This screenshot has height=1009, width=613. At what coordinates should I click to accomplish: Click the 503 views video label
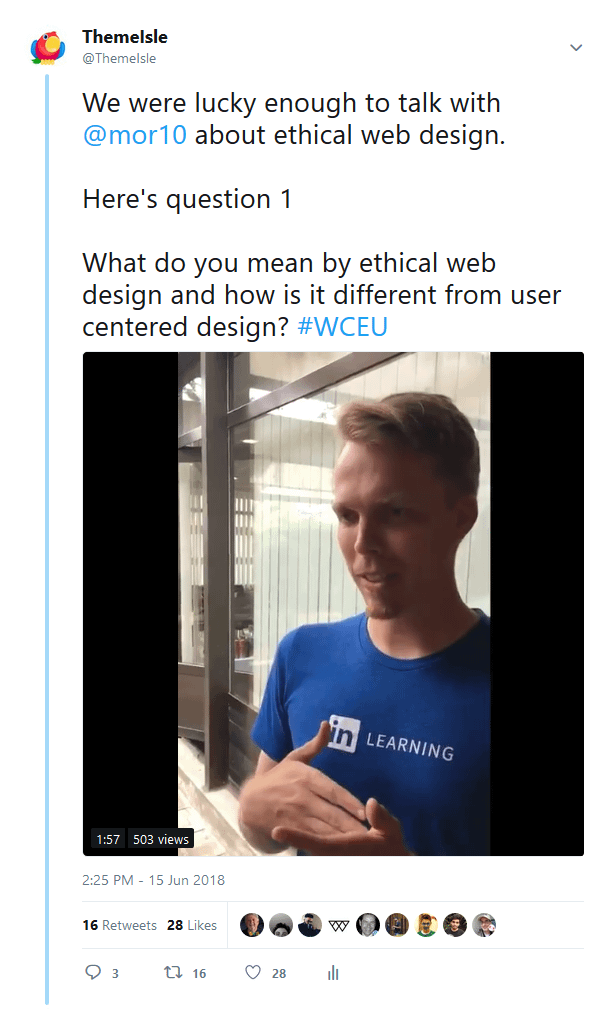pos(161,839)
